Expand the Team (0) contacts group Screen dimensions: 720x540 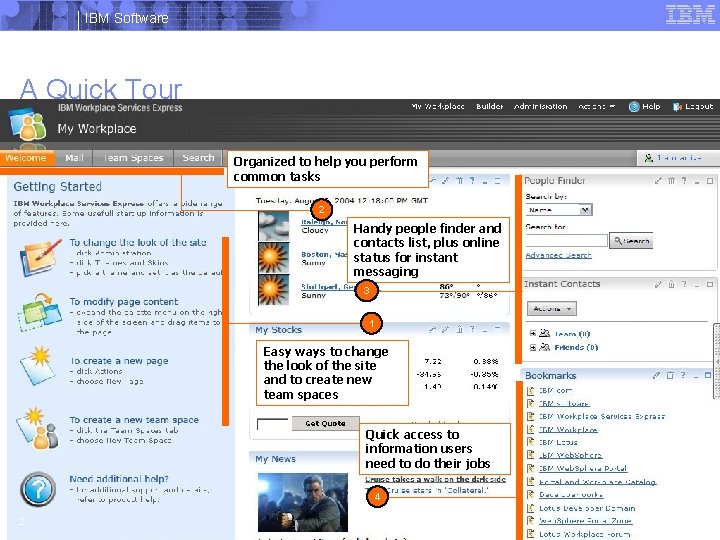pyautogui.click(x=533, y=333)
